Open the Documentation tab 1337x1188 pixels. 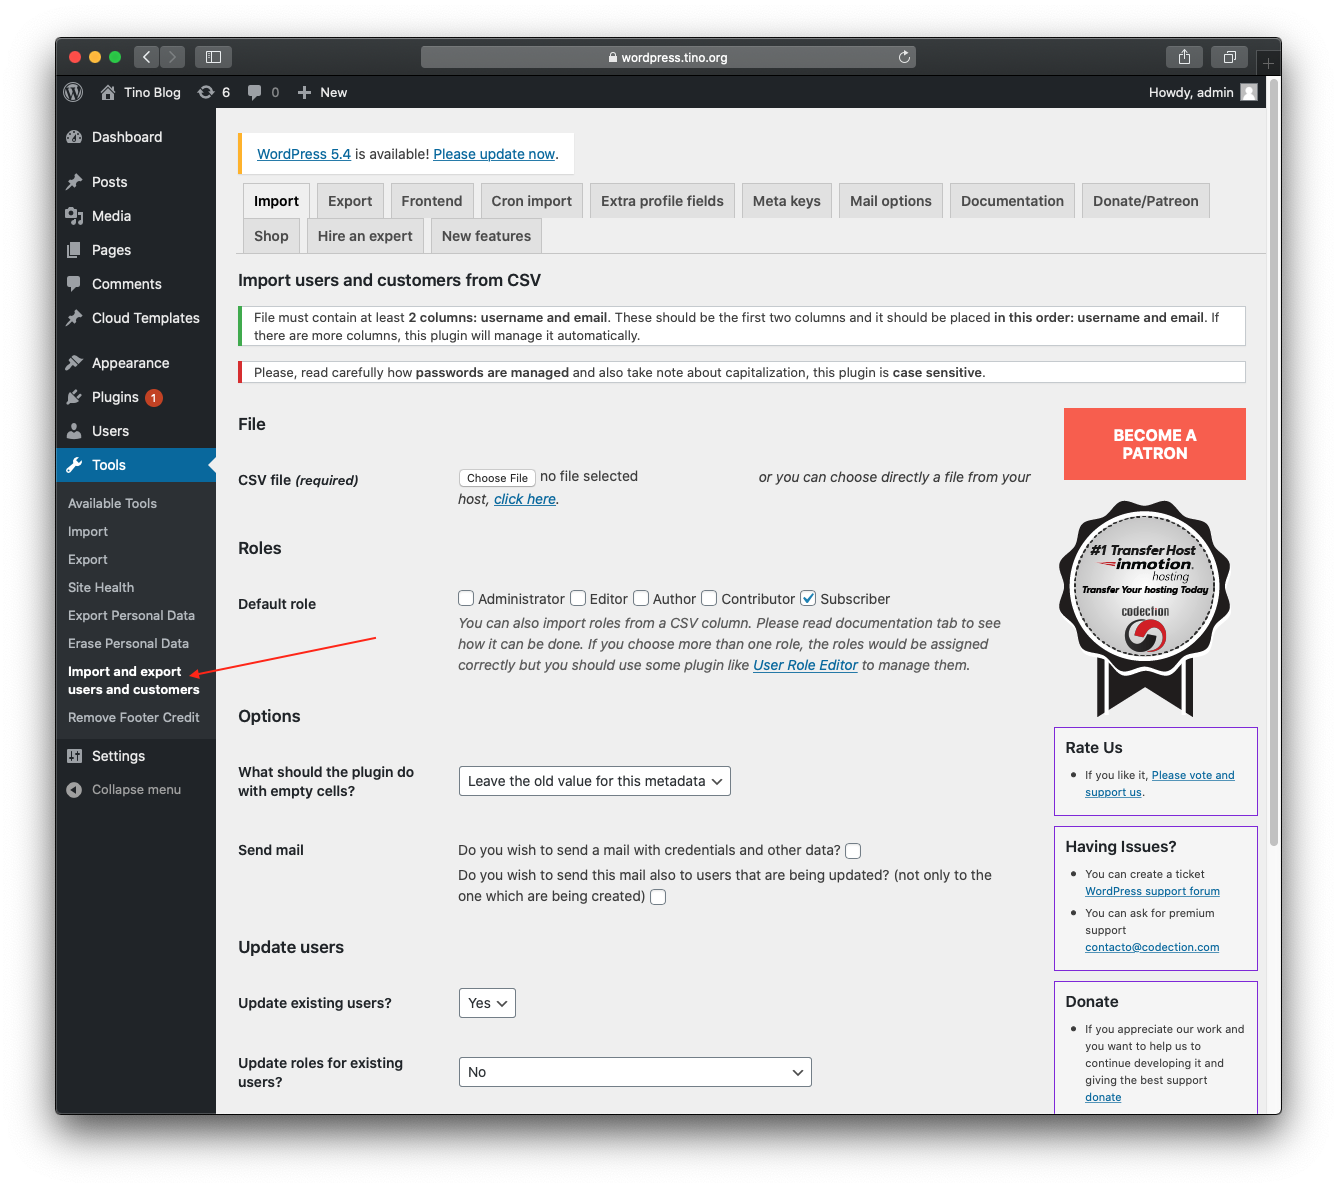click(1012, 200)
